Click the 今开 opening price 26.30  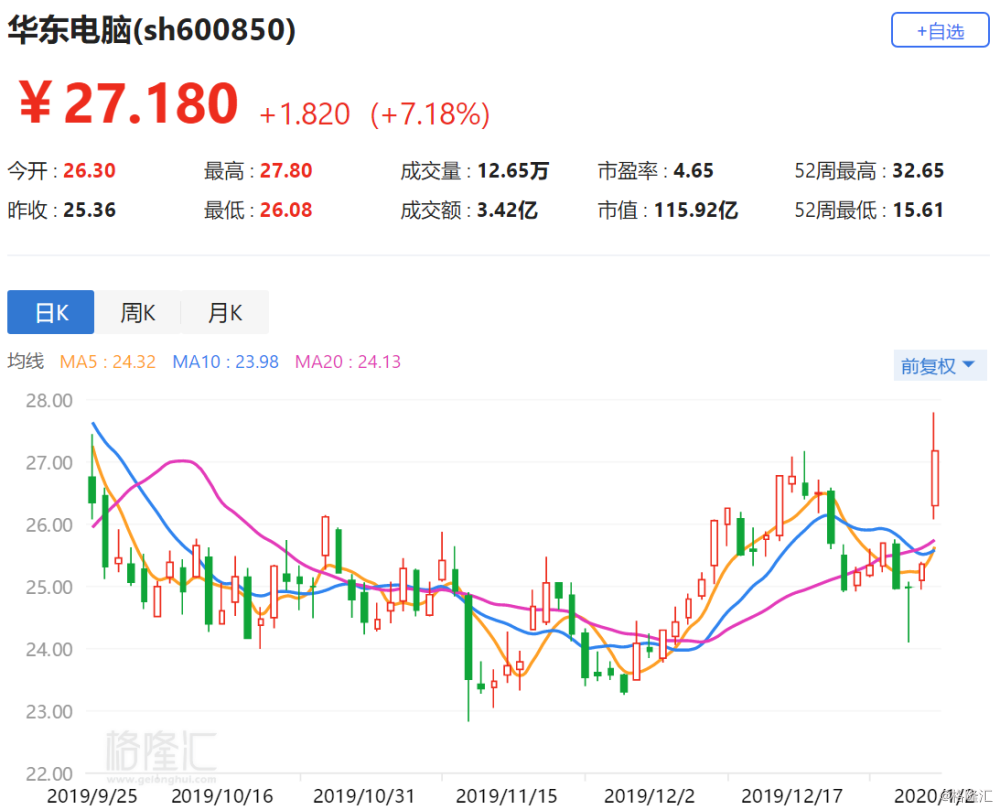(89, 171)
